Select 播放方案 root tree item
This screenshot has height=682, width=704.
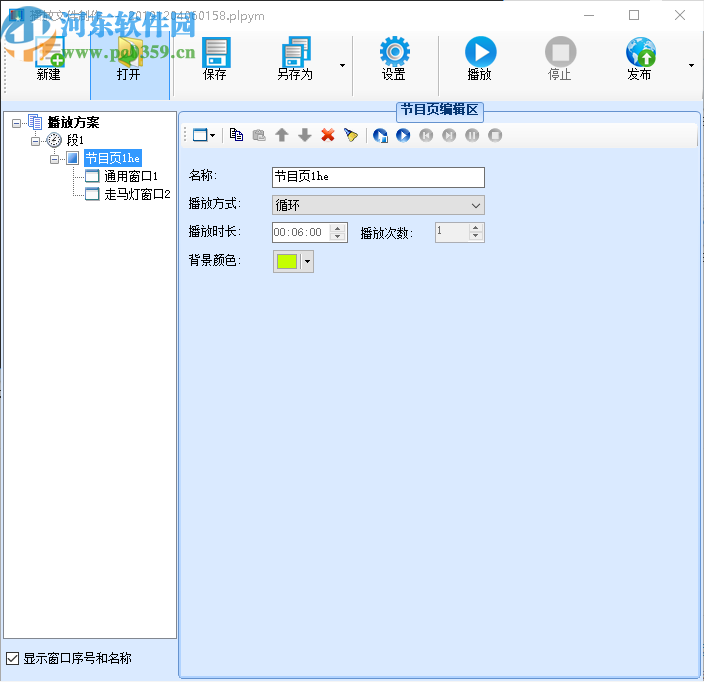click(x=73, y=122)
